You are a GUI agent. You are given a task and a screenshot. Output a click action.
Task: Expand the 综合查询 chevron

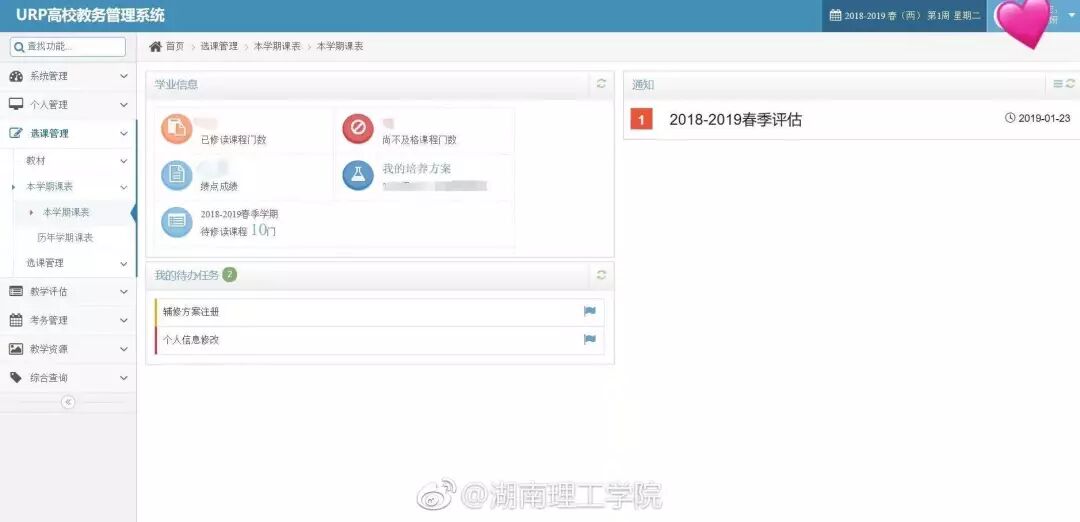tap(124, 377)
